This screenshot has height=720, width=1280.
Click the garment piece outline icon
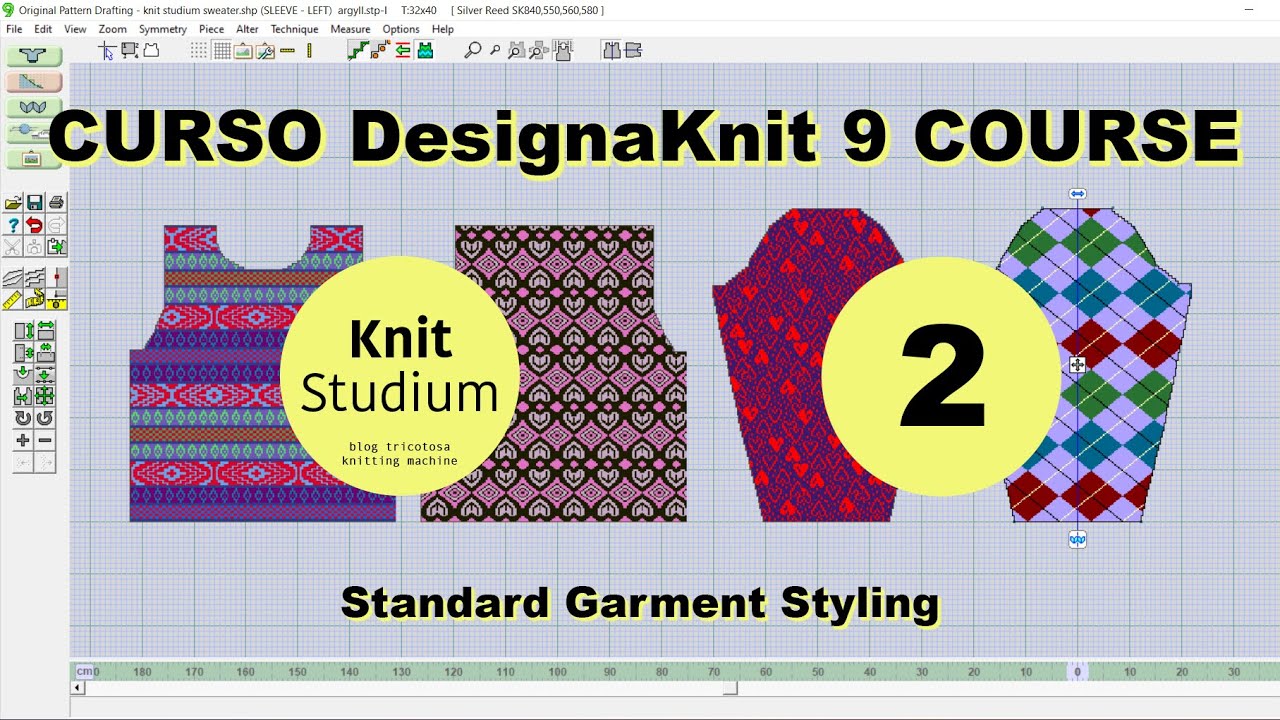coord(151,50)
